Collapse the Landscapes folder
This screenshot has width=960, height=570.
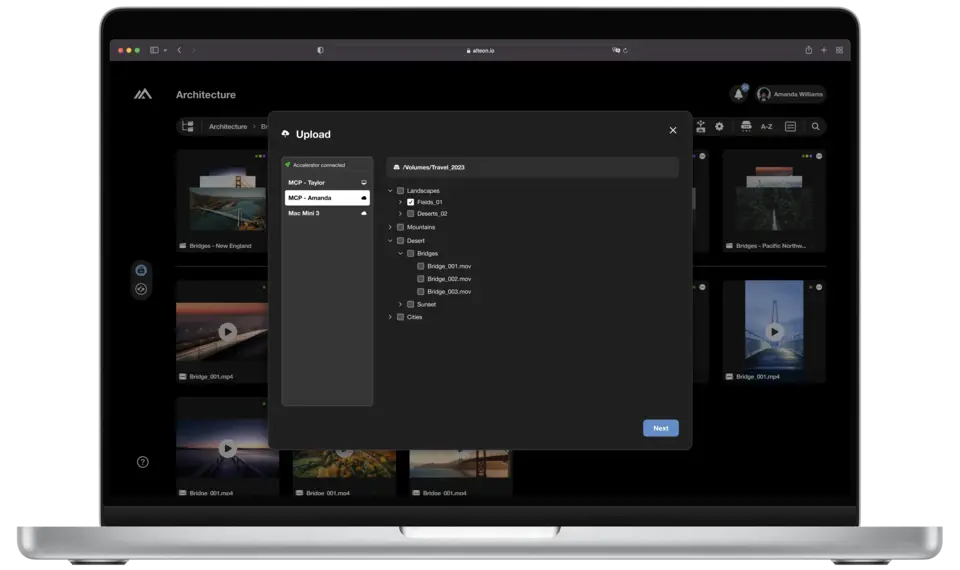(390, 190)
